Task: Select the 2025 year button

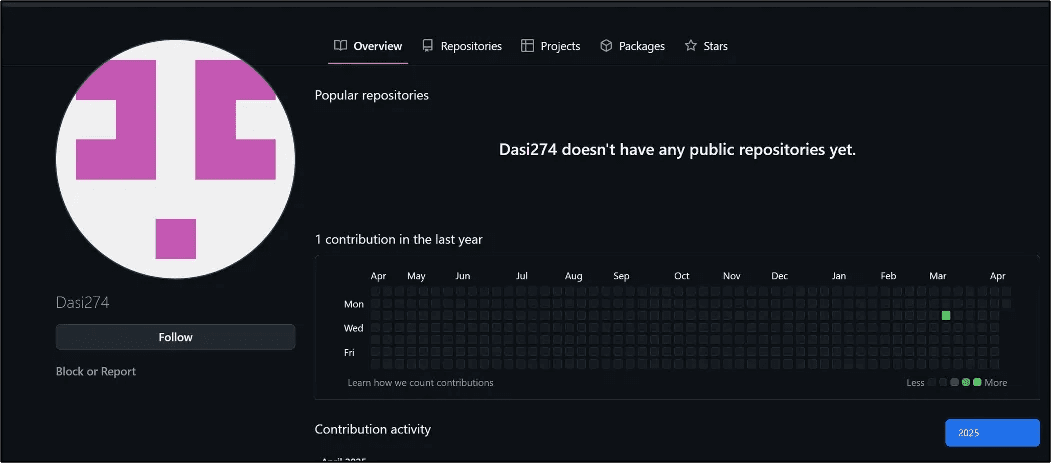Action: (x=992, y=433)
